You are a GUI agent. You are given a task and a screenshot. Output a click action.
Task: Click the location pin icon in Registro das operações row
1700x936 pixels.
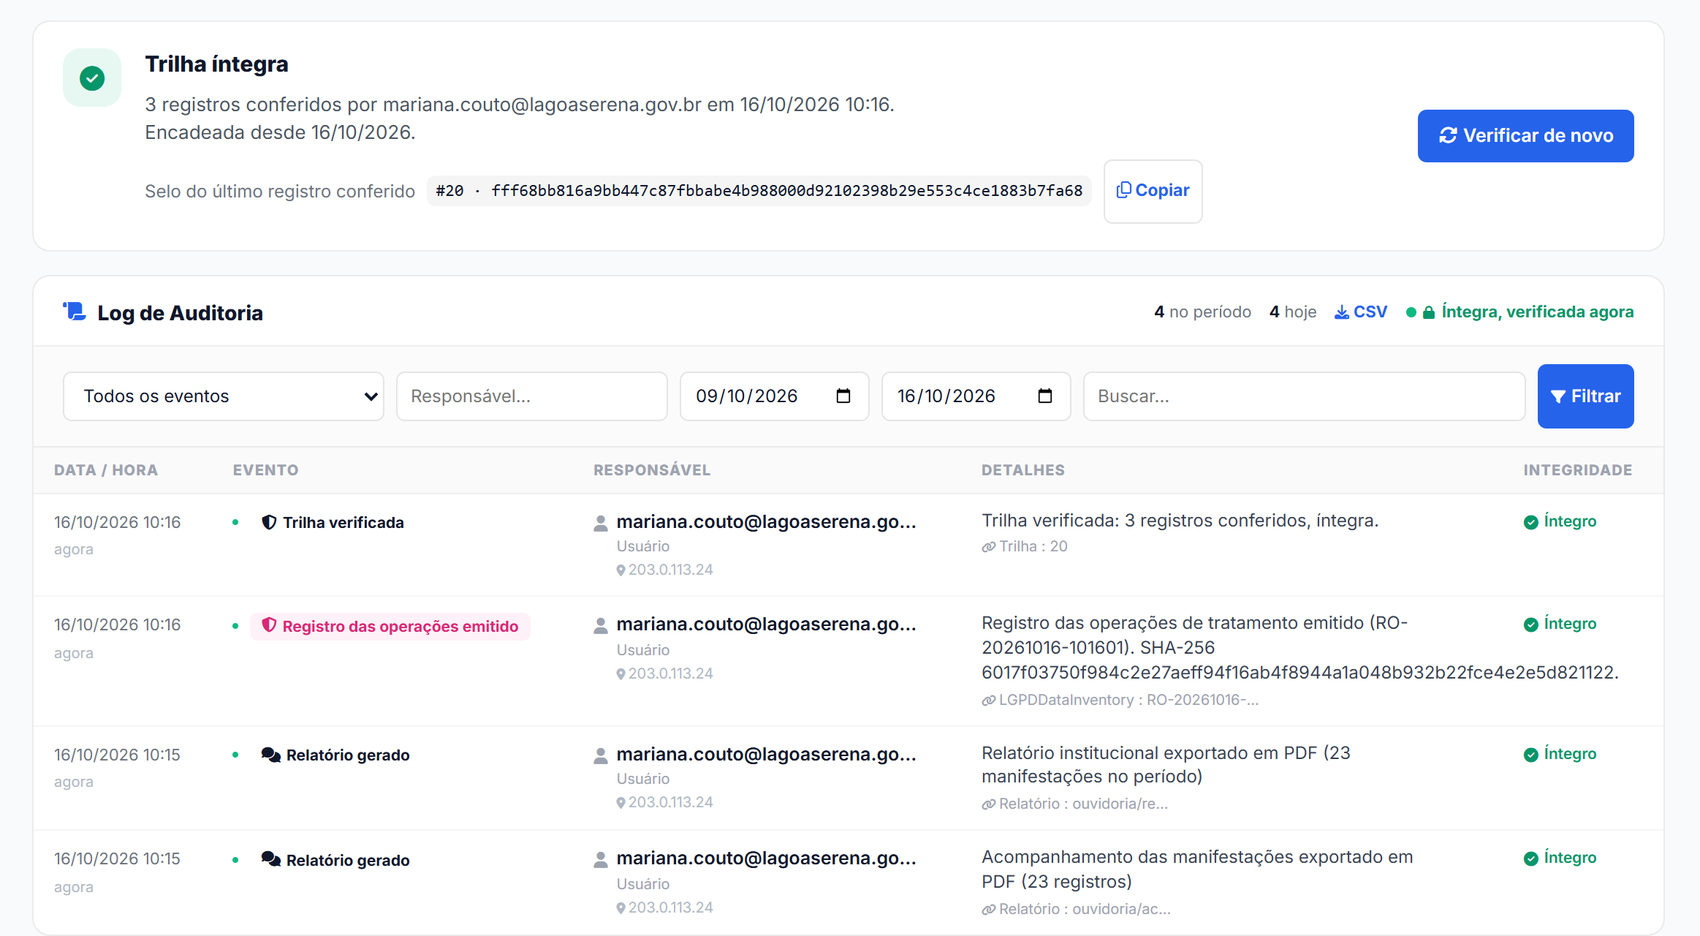621,674
